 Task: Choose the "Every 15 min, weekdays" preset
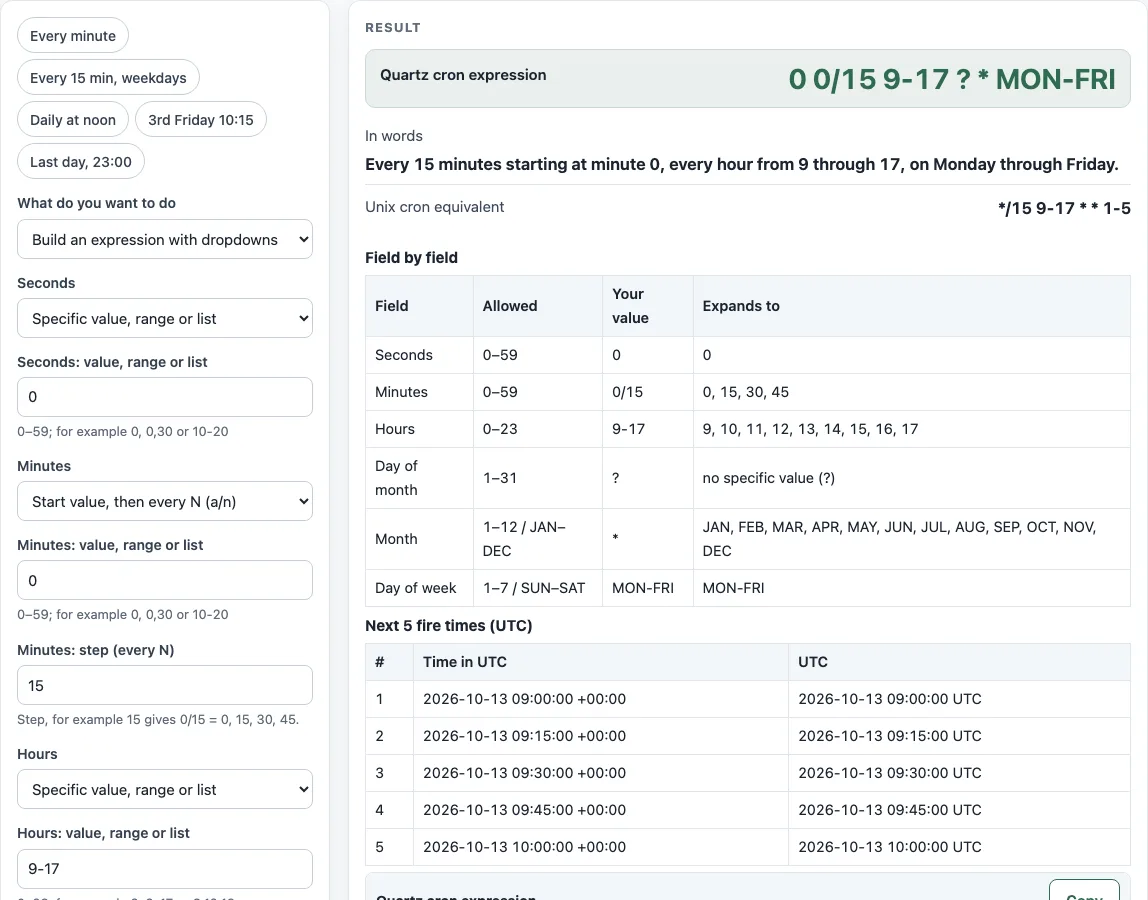click(x=108, y=78)
